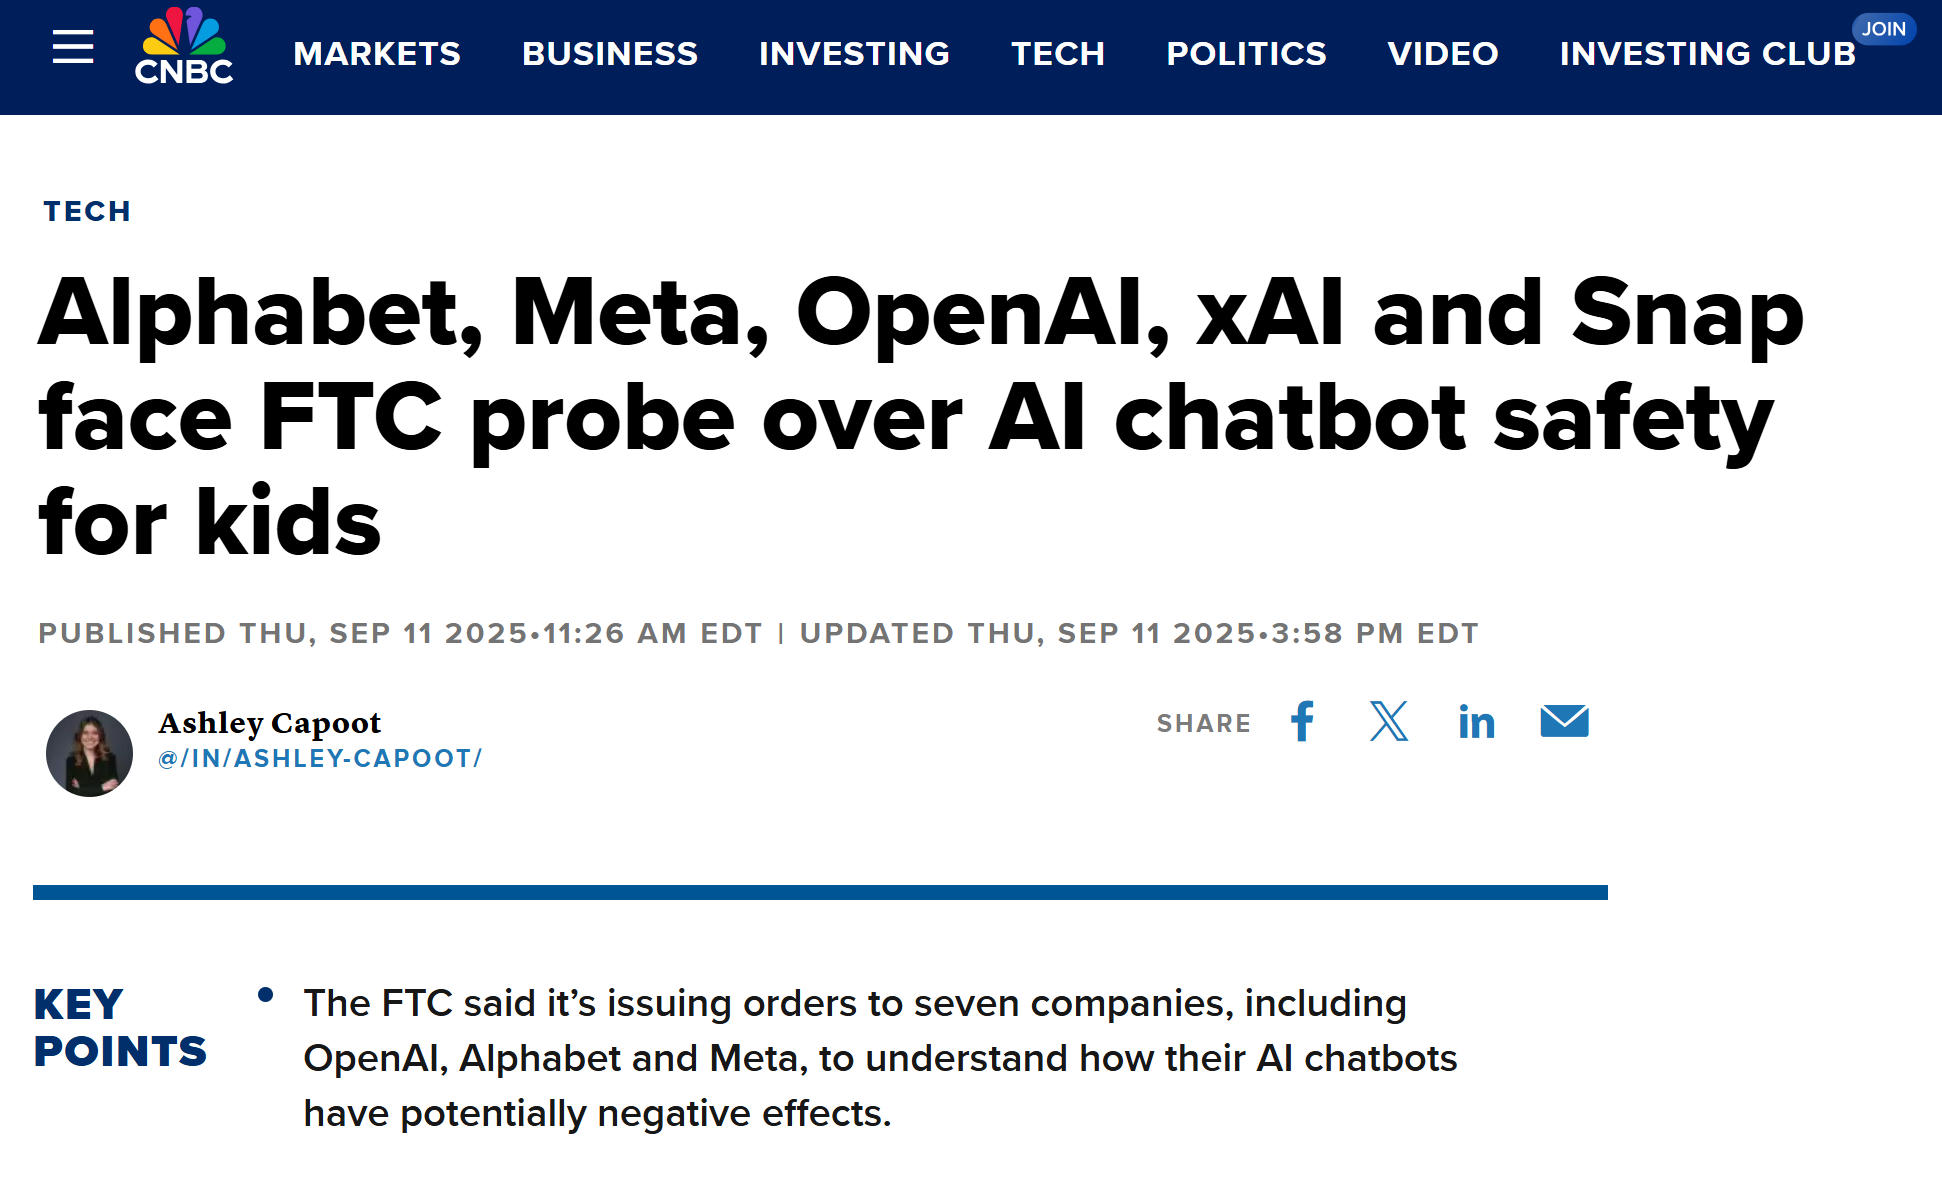Open the Investing Club page
This screenshot has width=1942, height=1192.
pos(1707,53)
